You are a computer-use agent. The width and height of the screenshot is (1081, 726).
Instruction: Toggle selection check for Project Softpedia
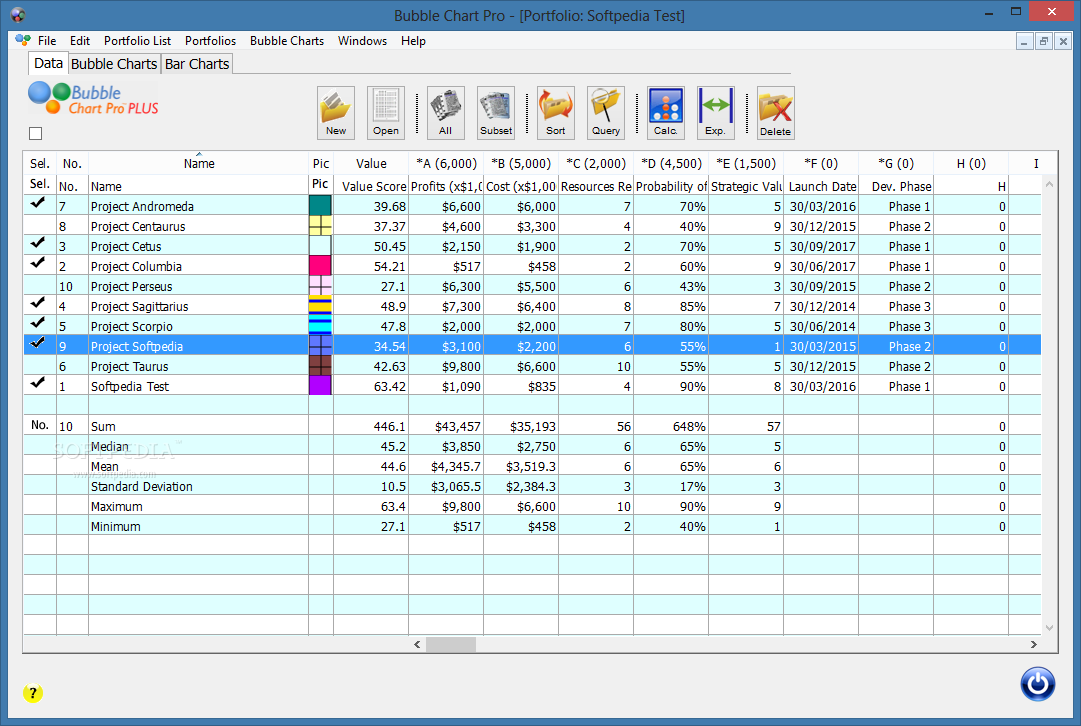pos(39,345)
